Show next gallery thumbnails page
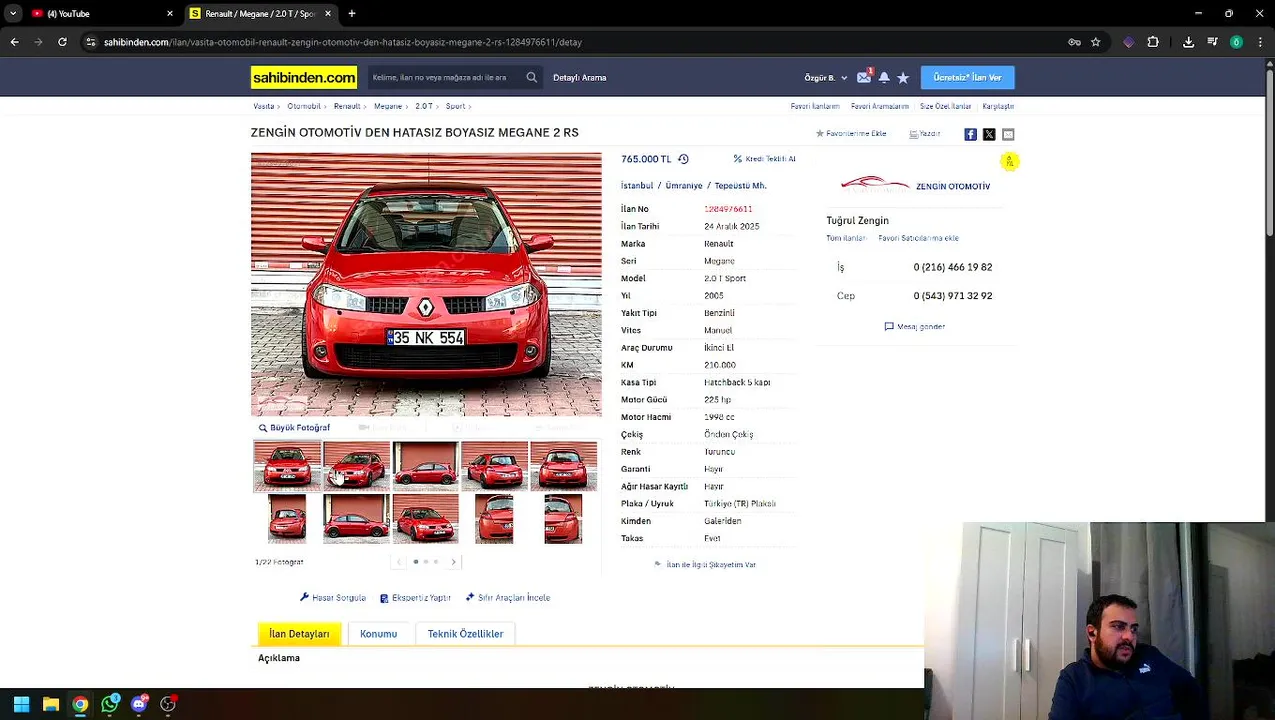Viewport: 1275px width, 720px height. (453, 562)
